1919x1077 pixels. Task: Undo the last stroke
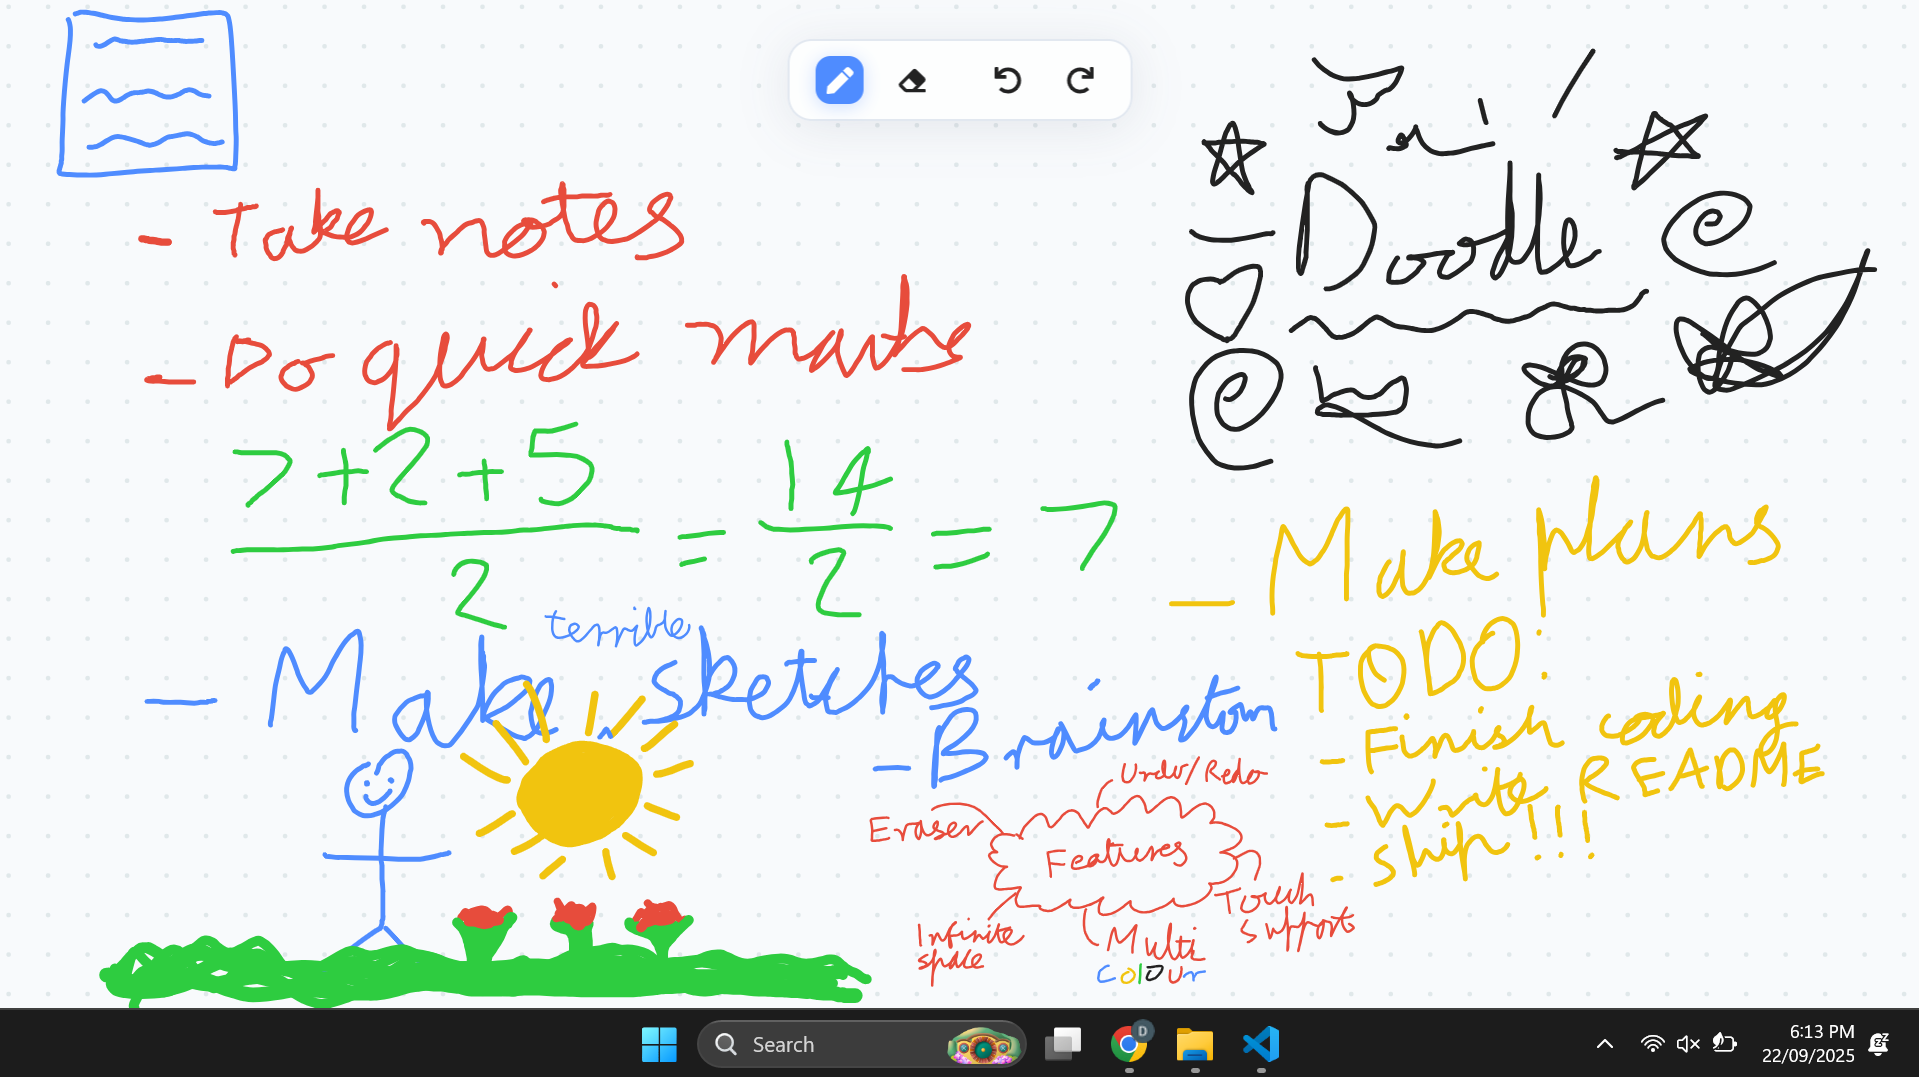(x=1007, y=80)
